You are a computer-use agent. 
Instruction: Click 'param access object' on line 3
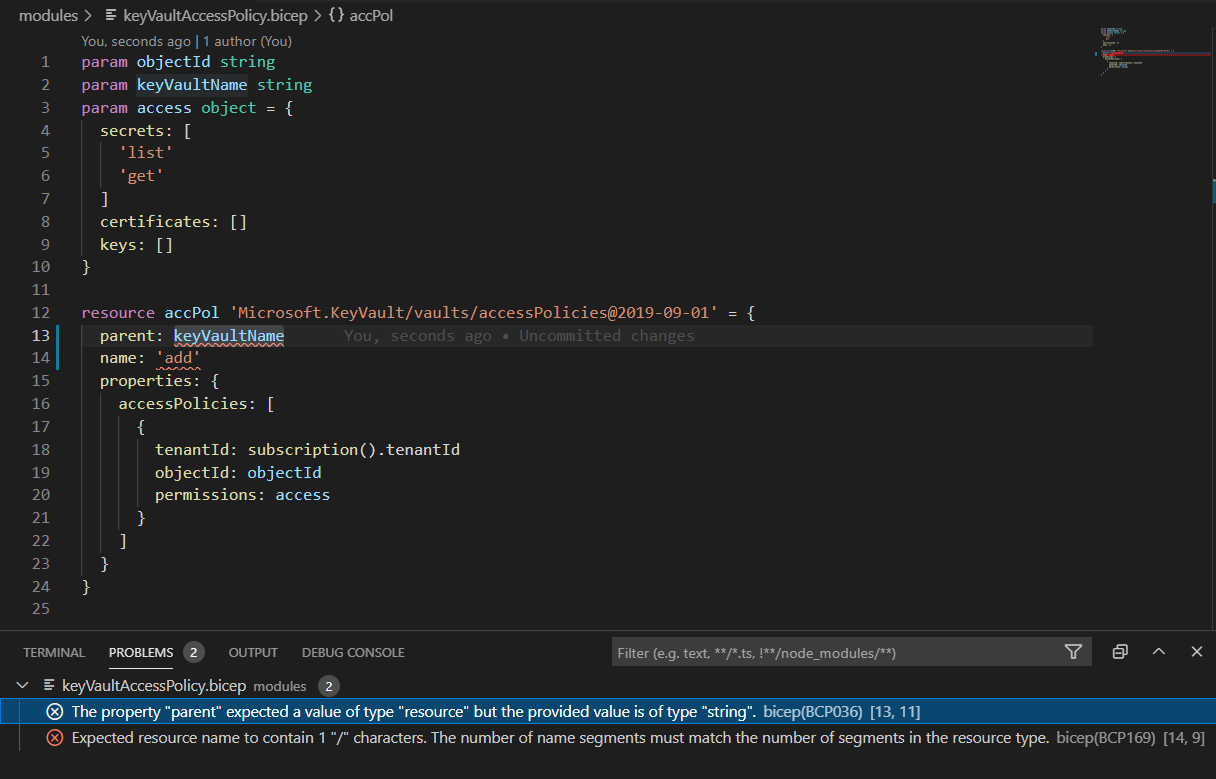point(169,108)
